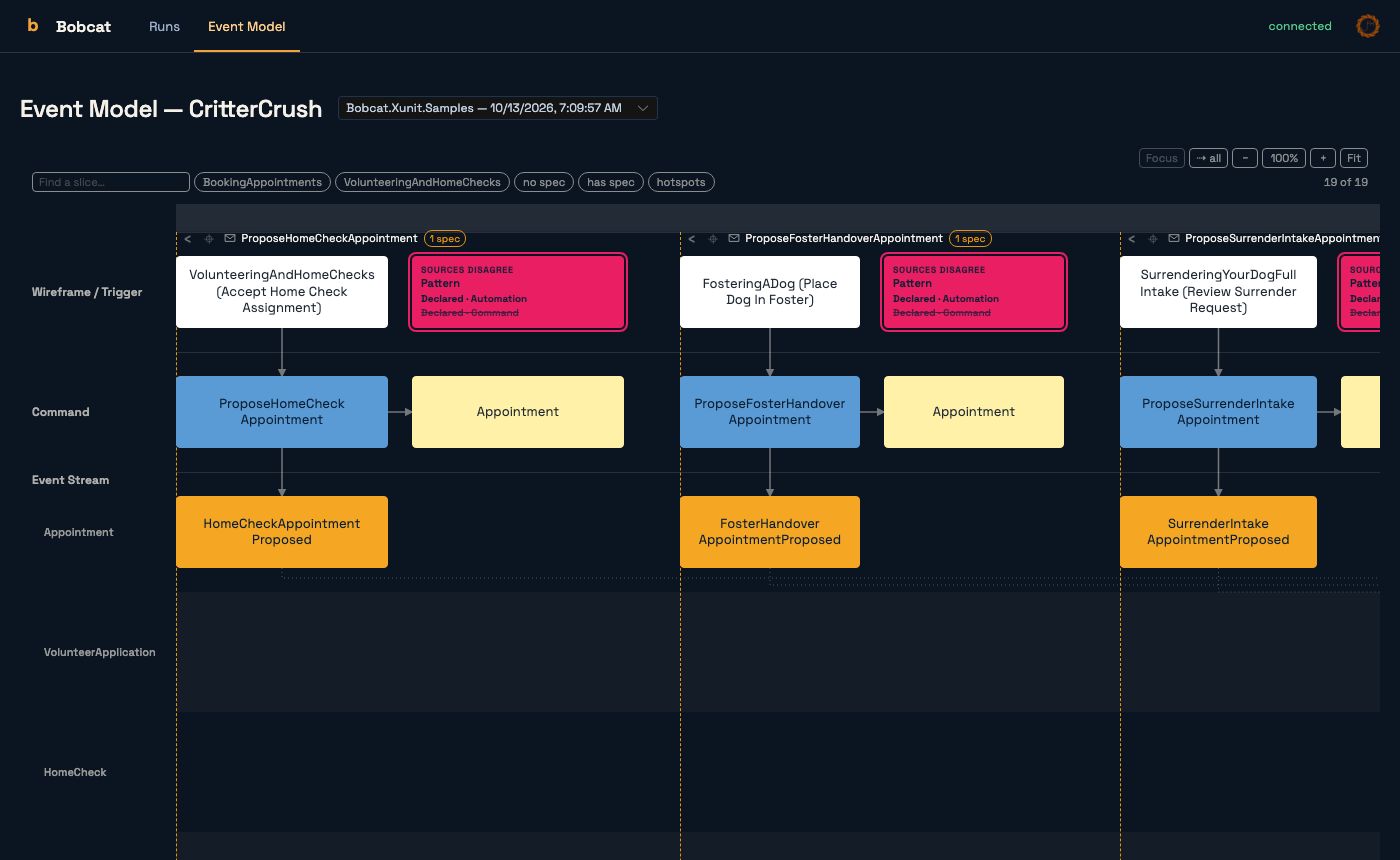This screenshot has height=860, width=1400.
Task: Collapse the ProposeSurrenderIntakeAppointment slice with its chevron
Action: (1132, 239)
